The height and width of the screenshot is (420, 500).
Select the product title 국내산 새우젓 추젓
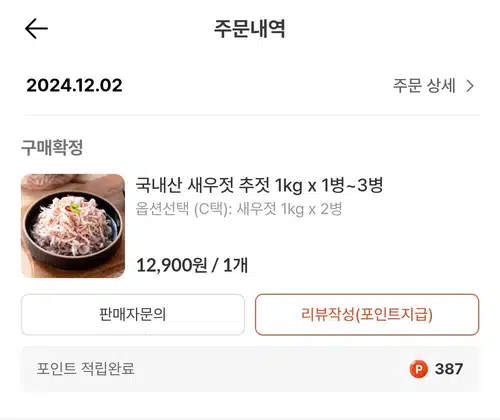(202, 185)
